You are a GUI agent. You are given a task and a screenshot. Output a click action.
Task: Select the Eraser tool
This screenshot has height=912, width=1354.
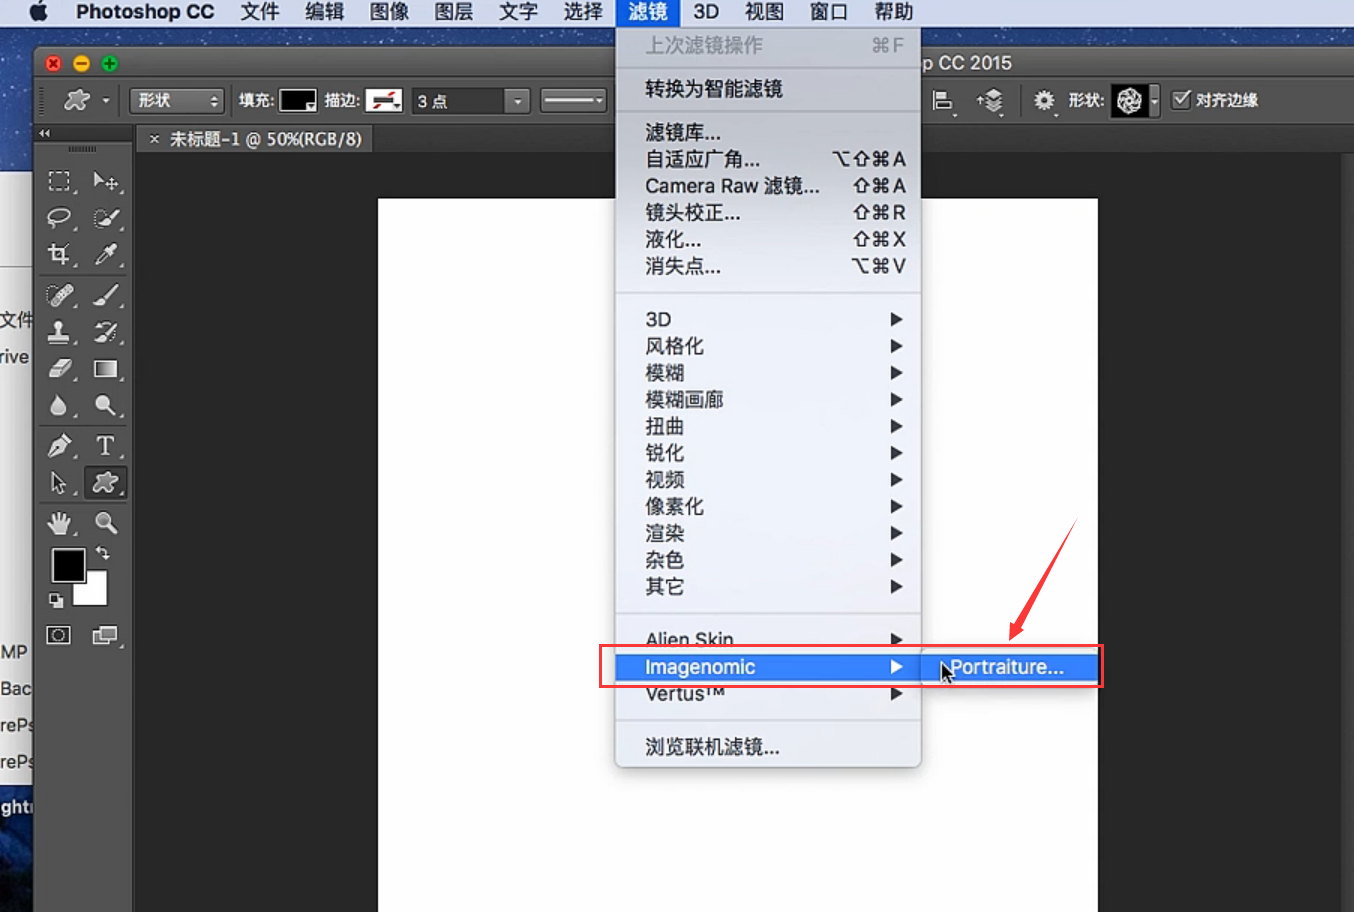59,369
